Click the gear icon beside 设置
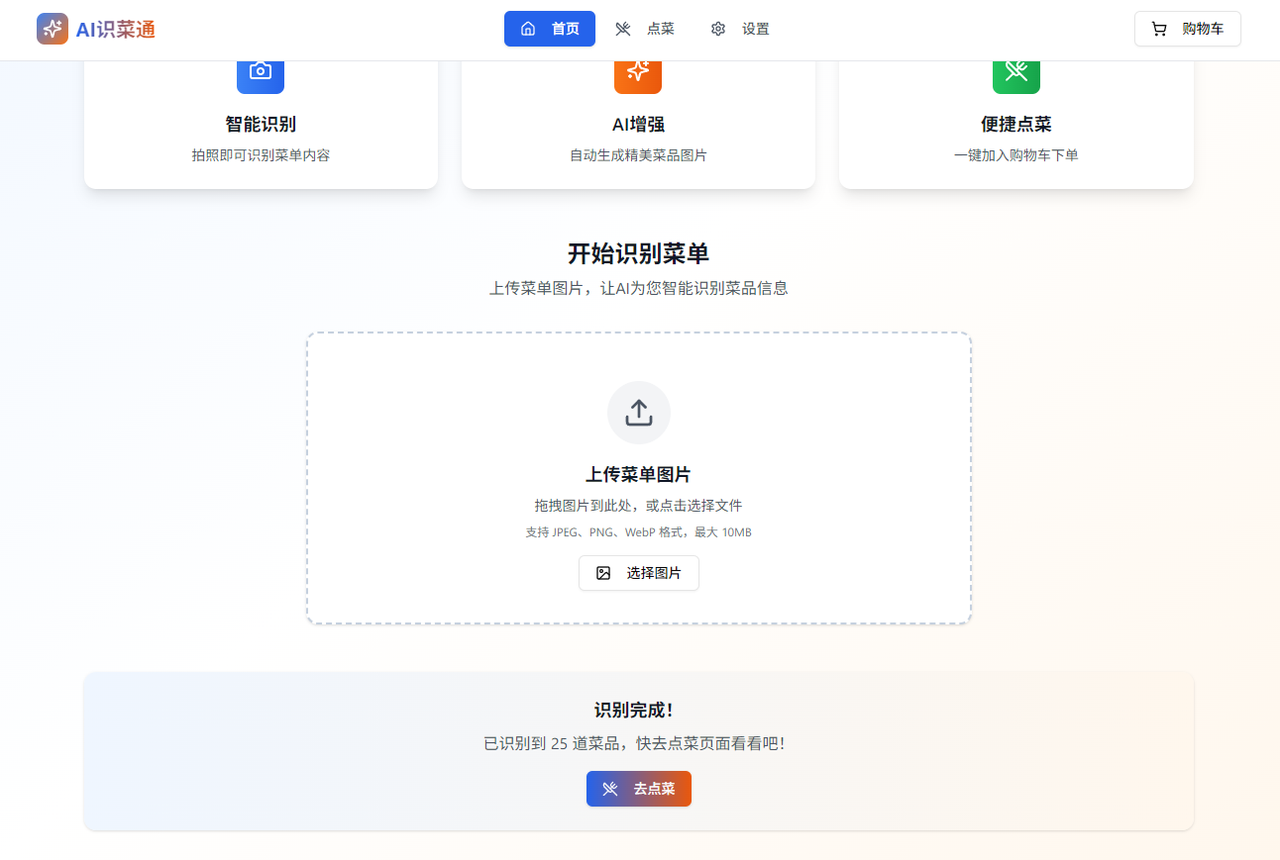 pos(718,29)
